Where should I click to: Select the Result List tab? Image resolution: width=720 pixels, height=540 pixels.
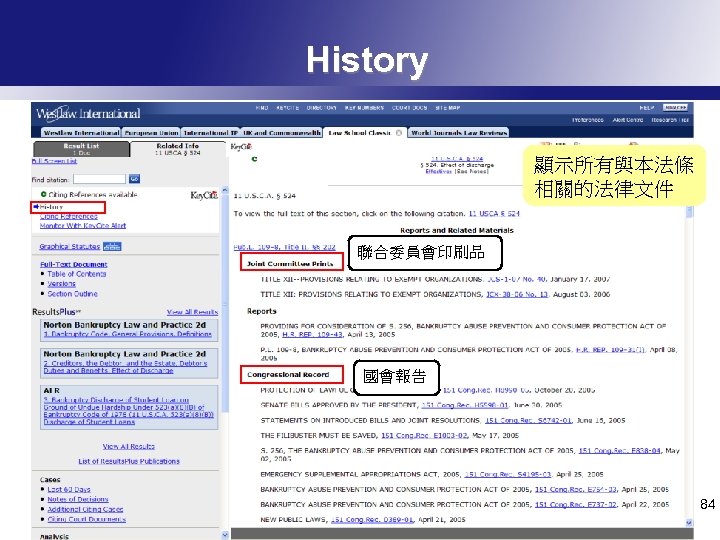81,149
